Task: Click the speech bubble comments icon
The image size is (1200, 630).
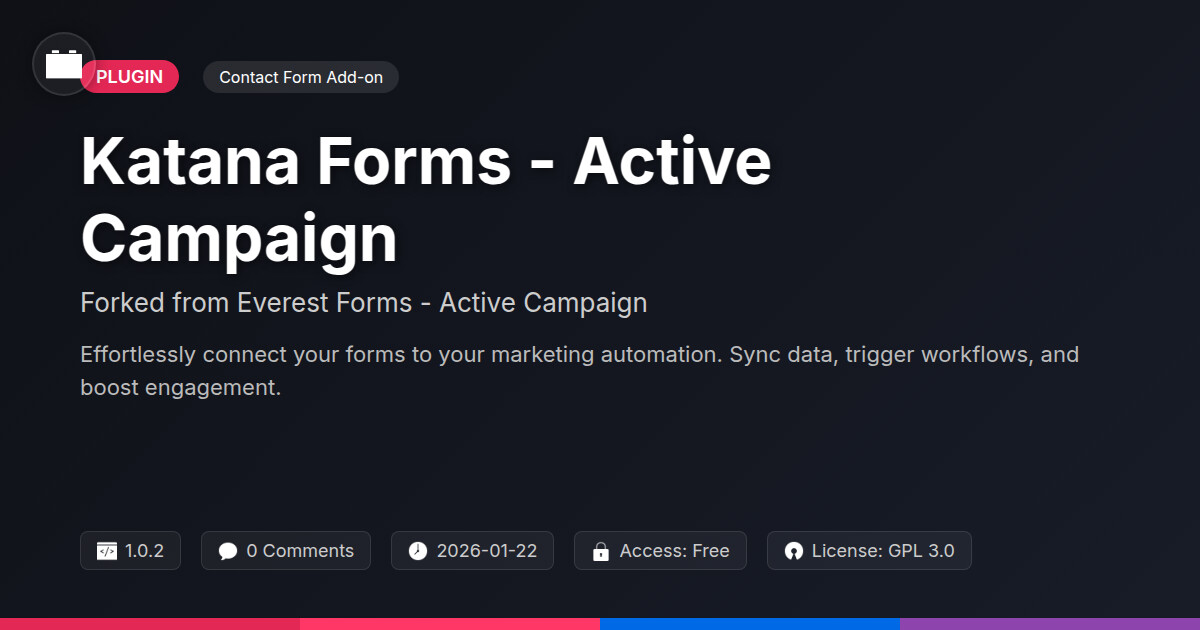Action: [228, 551]
